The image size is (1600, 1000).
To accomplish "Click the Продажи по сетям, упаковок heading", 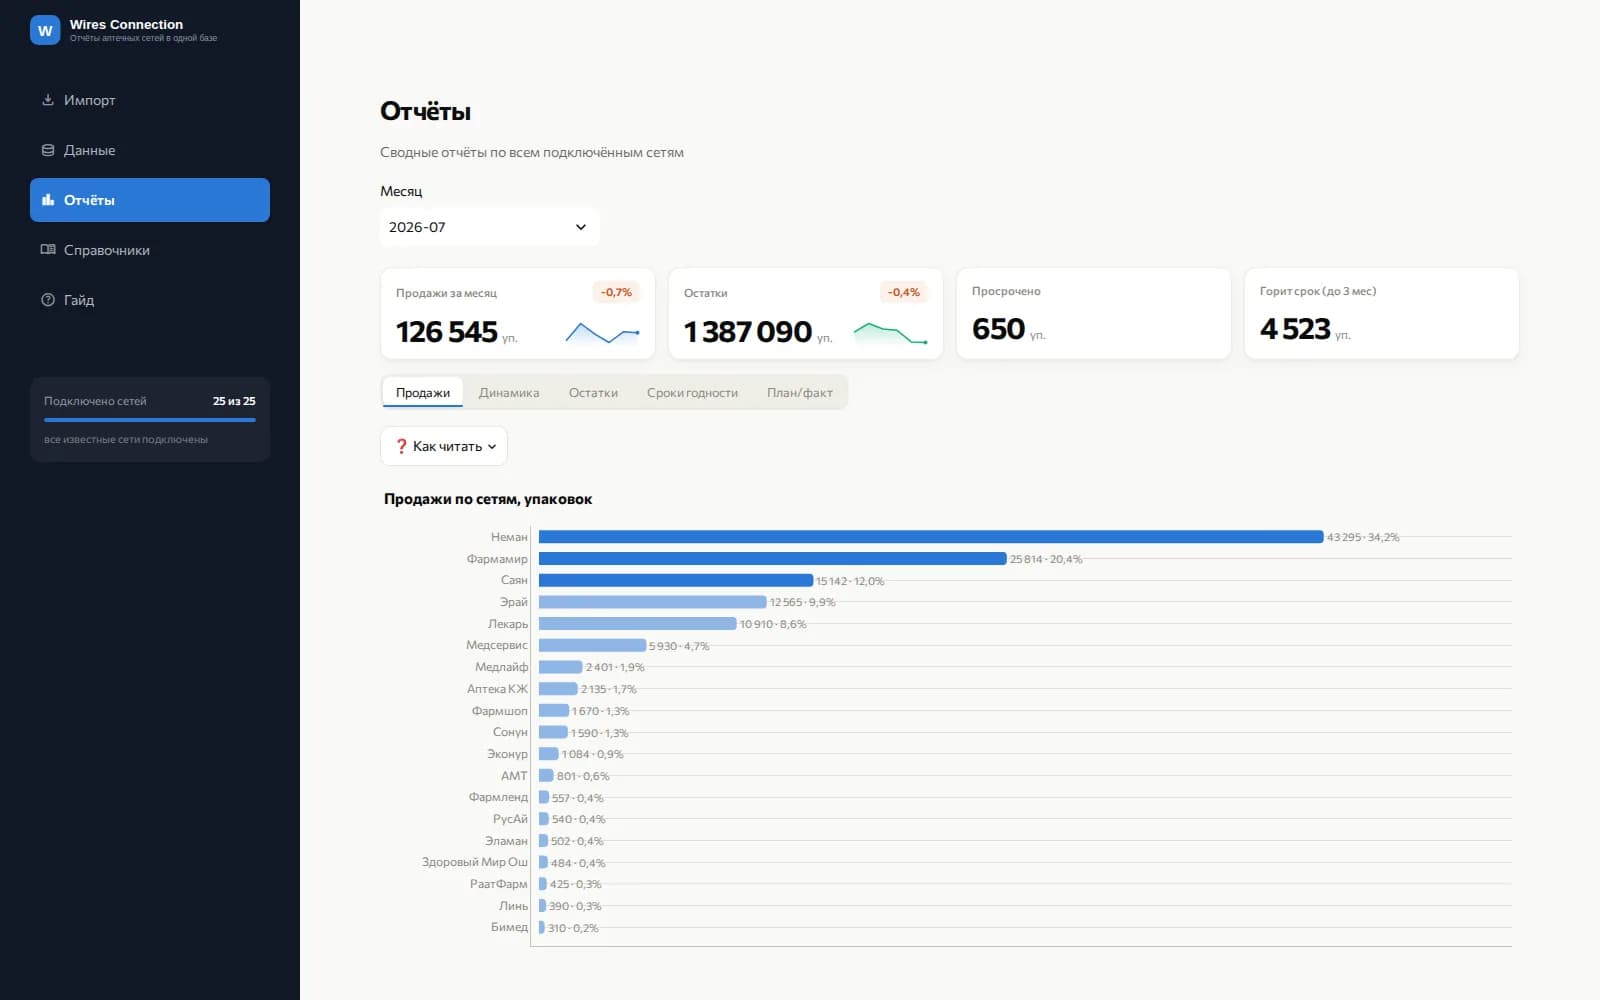I will pos(488,499).
